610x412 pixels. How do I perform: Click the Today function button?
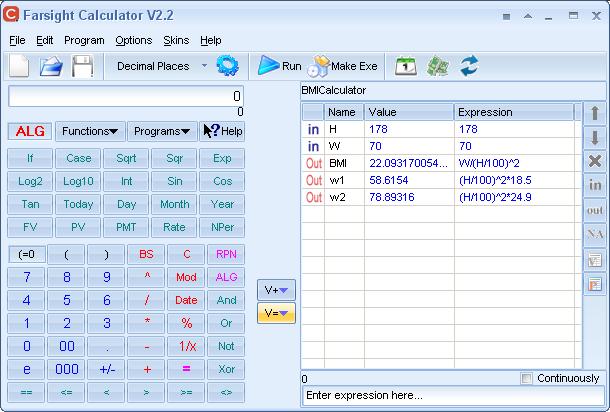[78, 204]
